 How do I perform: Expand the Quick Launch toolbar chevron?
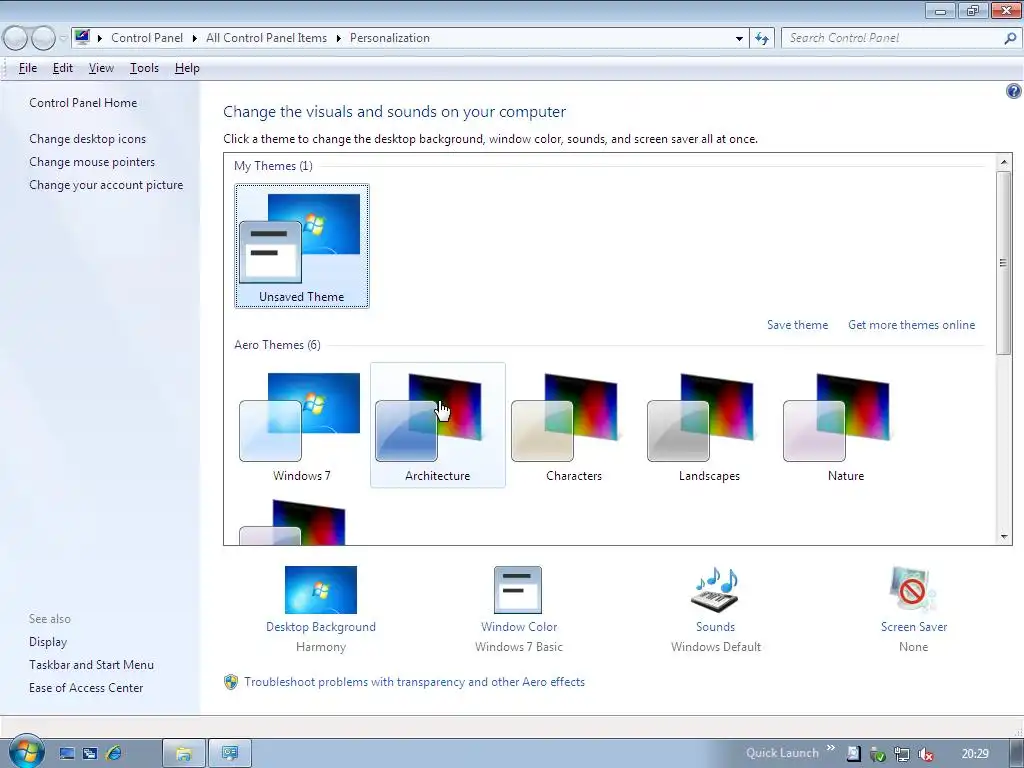coord(830,748)
